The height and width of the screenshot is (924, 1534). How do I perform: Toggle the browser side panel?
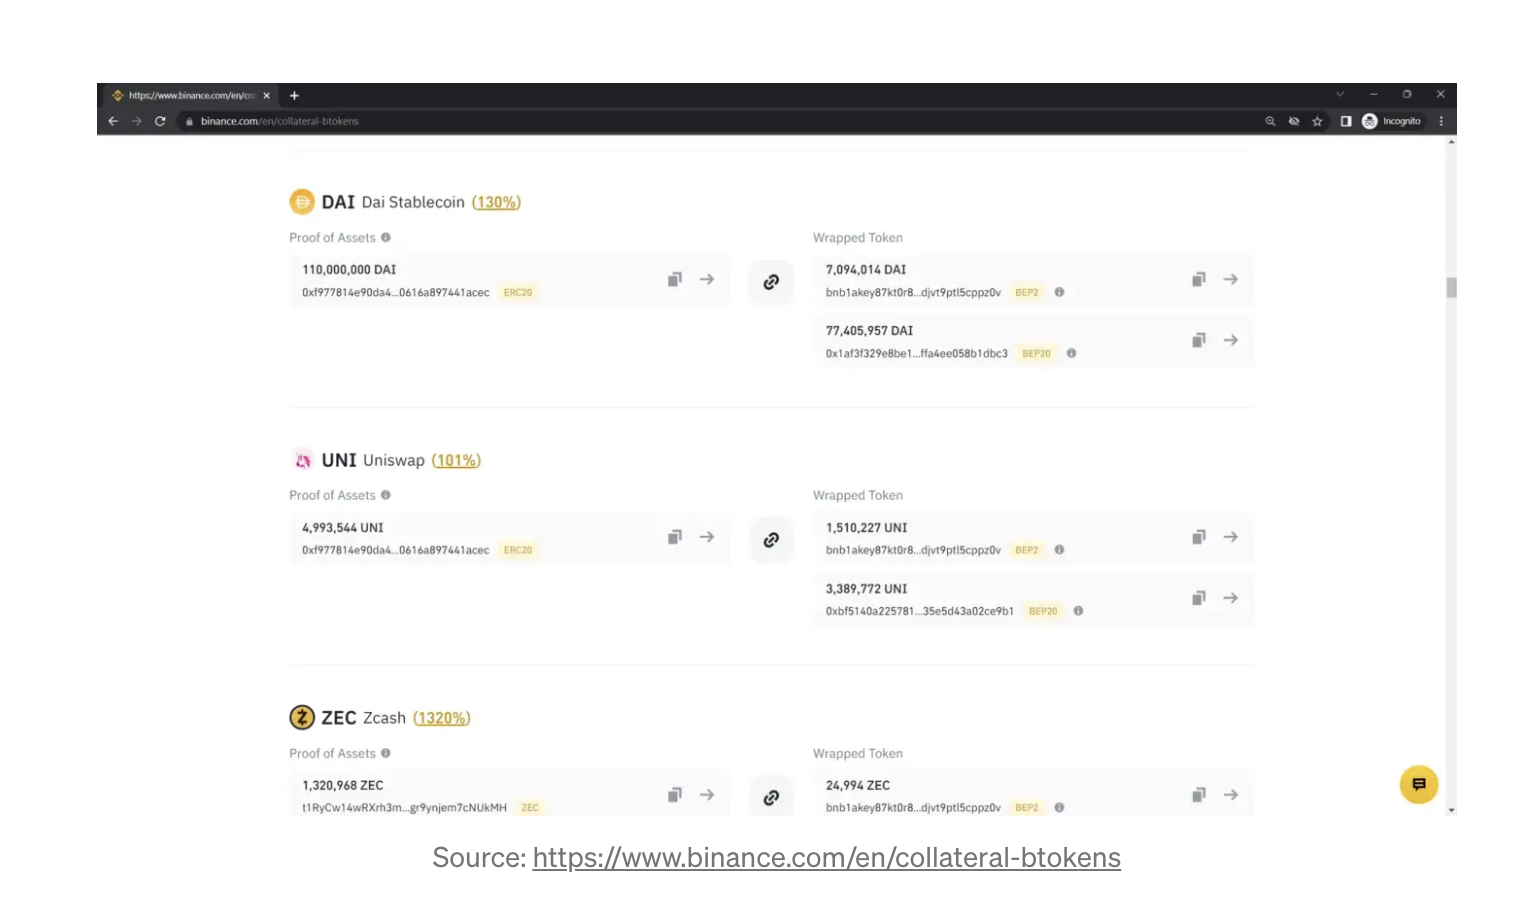(x=1346, y=122)
